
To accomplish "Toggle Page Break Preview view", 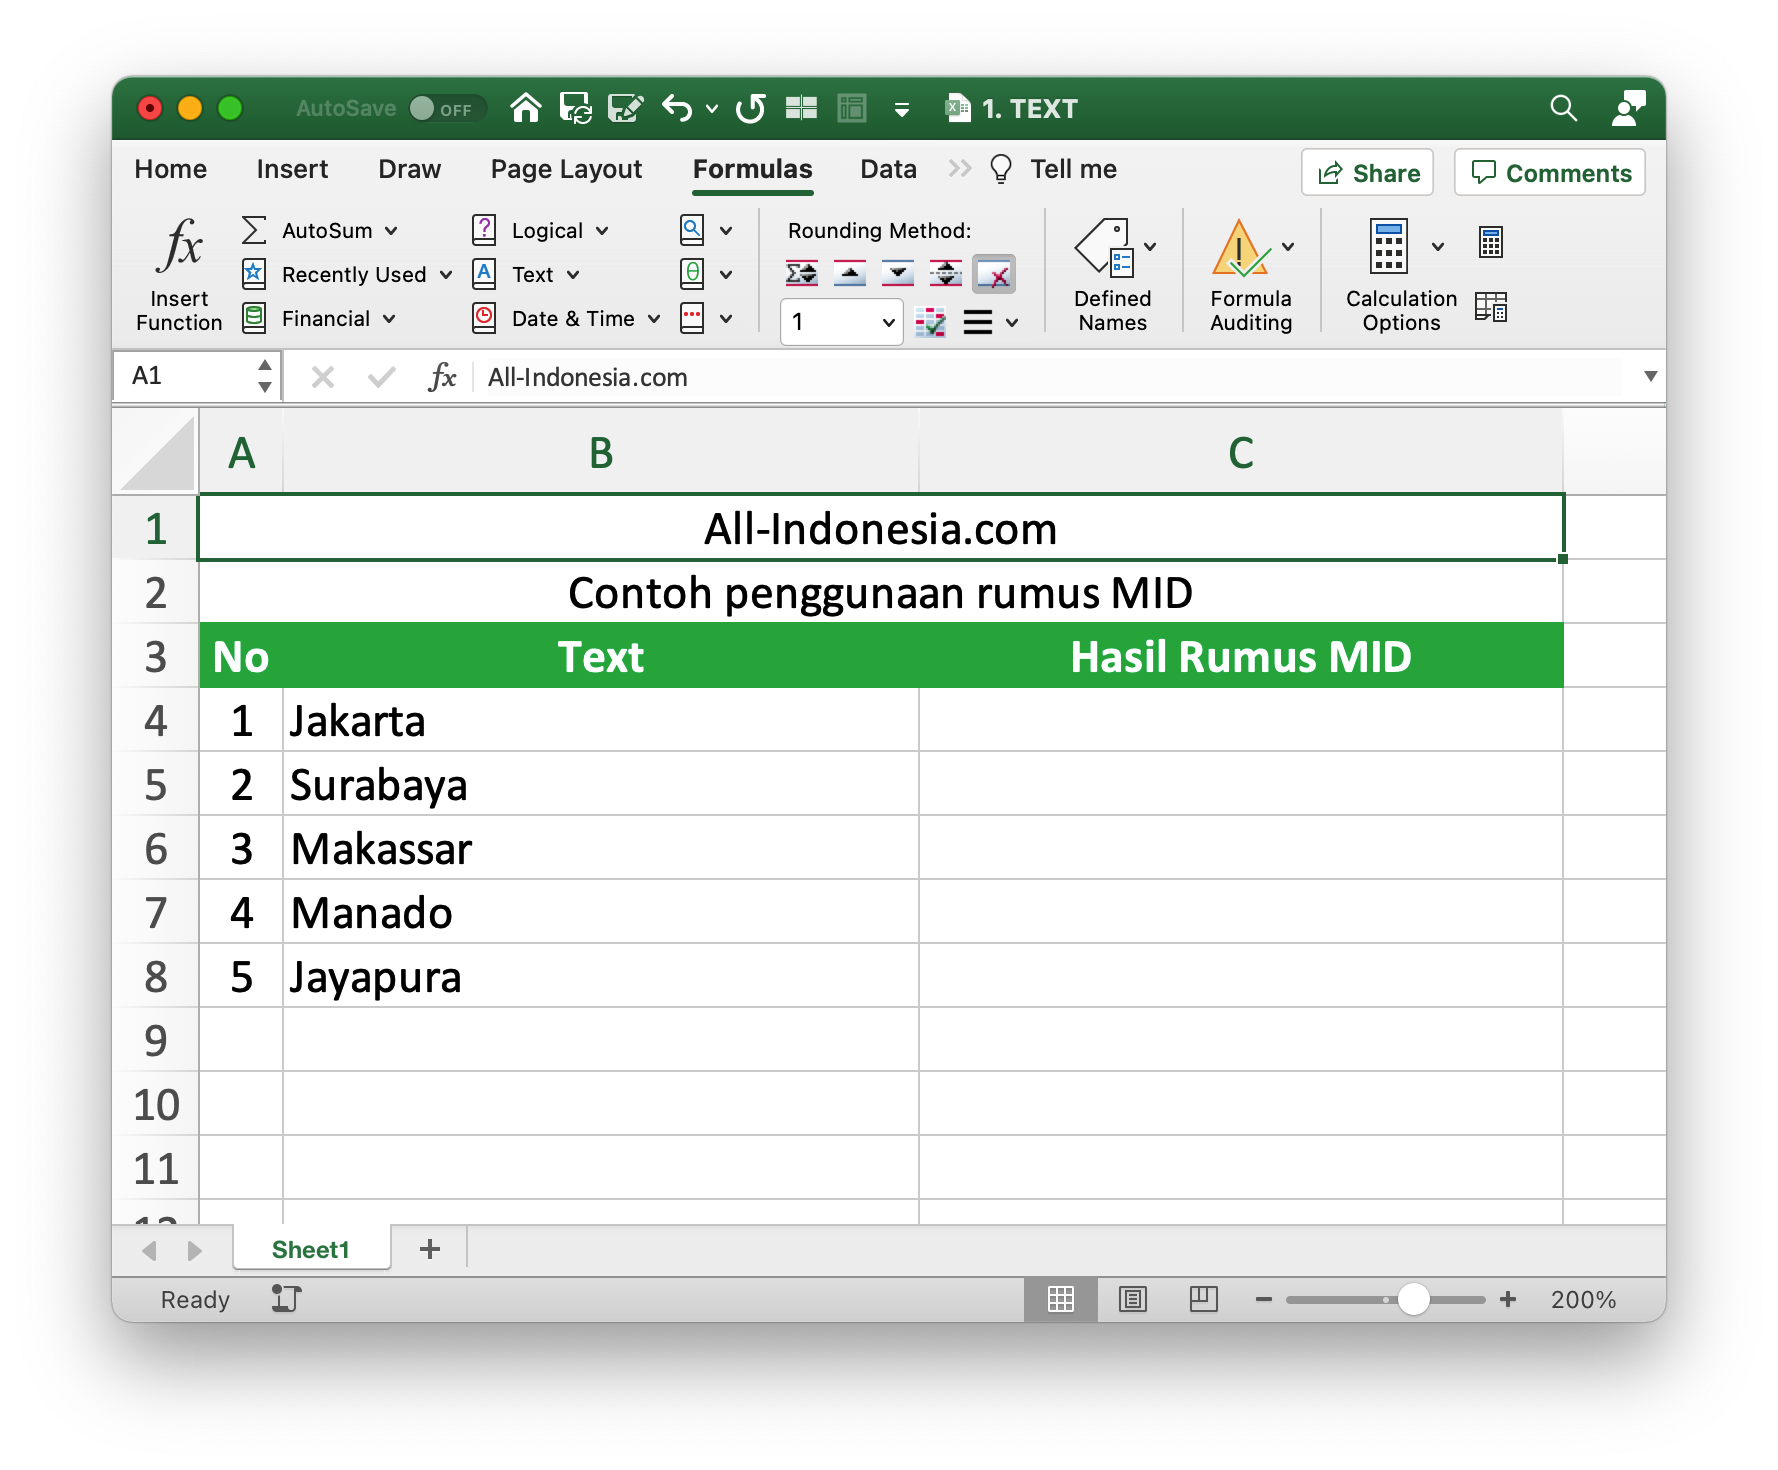I will [x=1203, y=1299].
